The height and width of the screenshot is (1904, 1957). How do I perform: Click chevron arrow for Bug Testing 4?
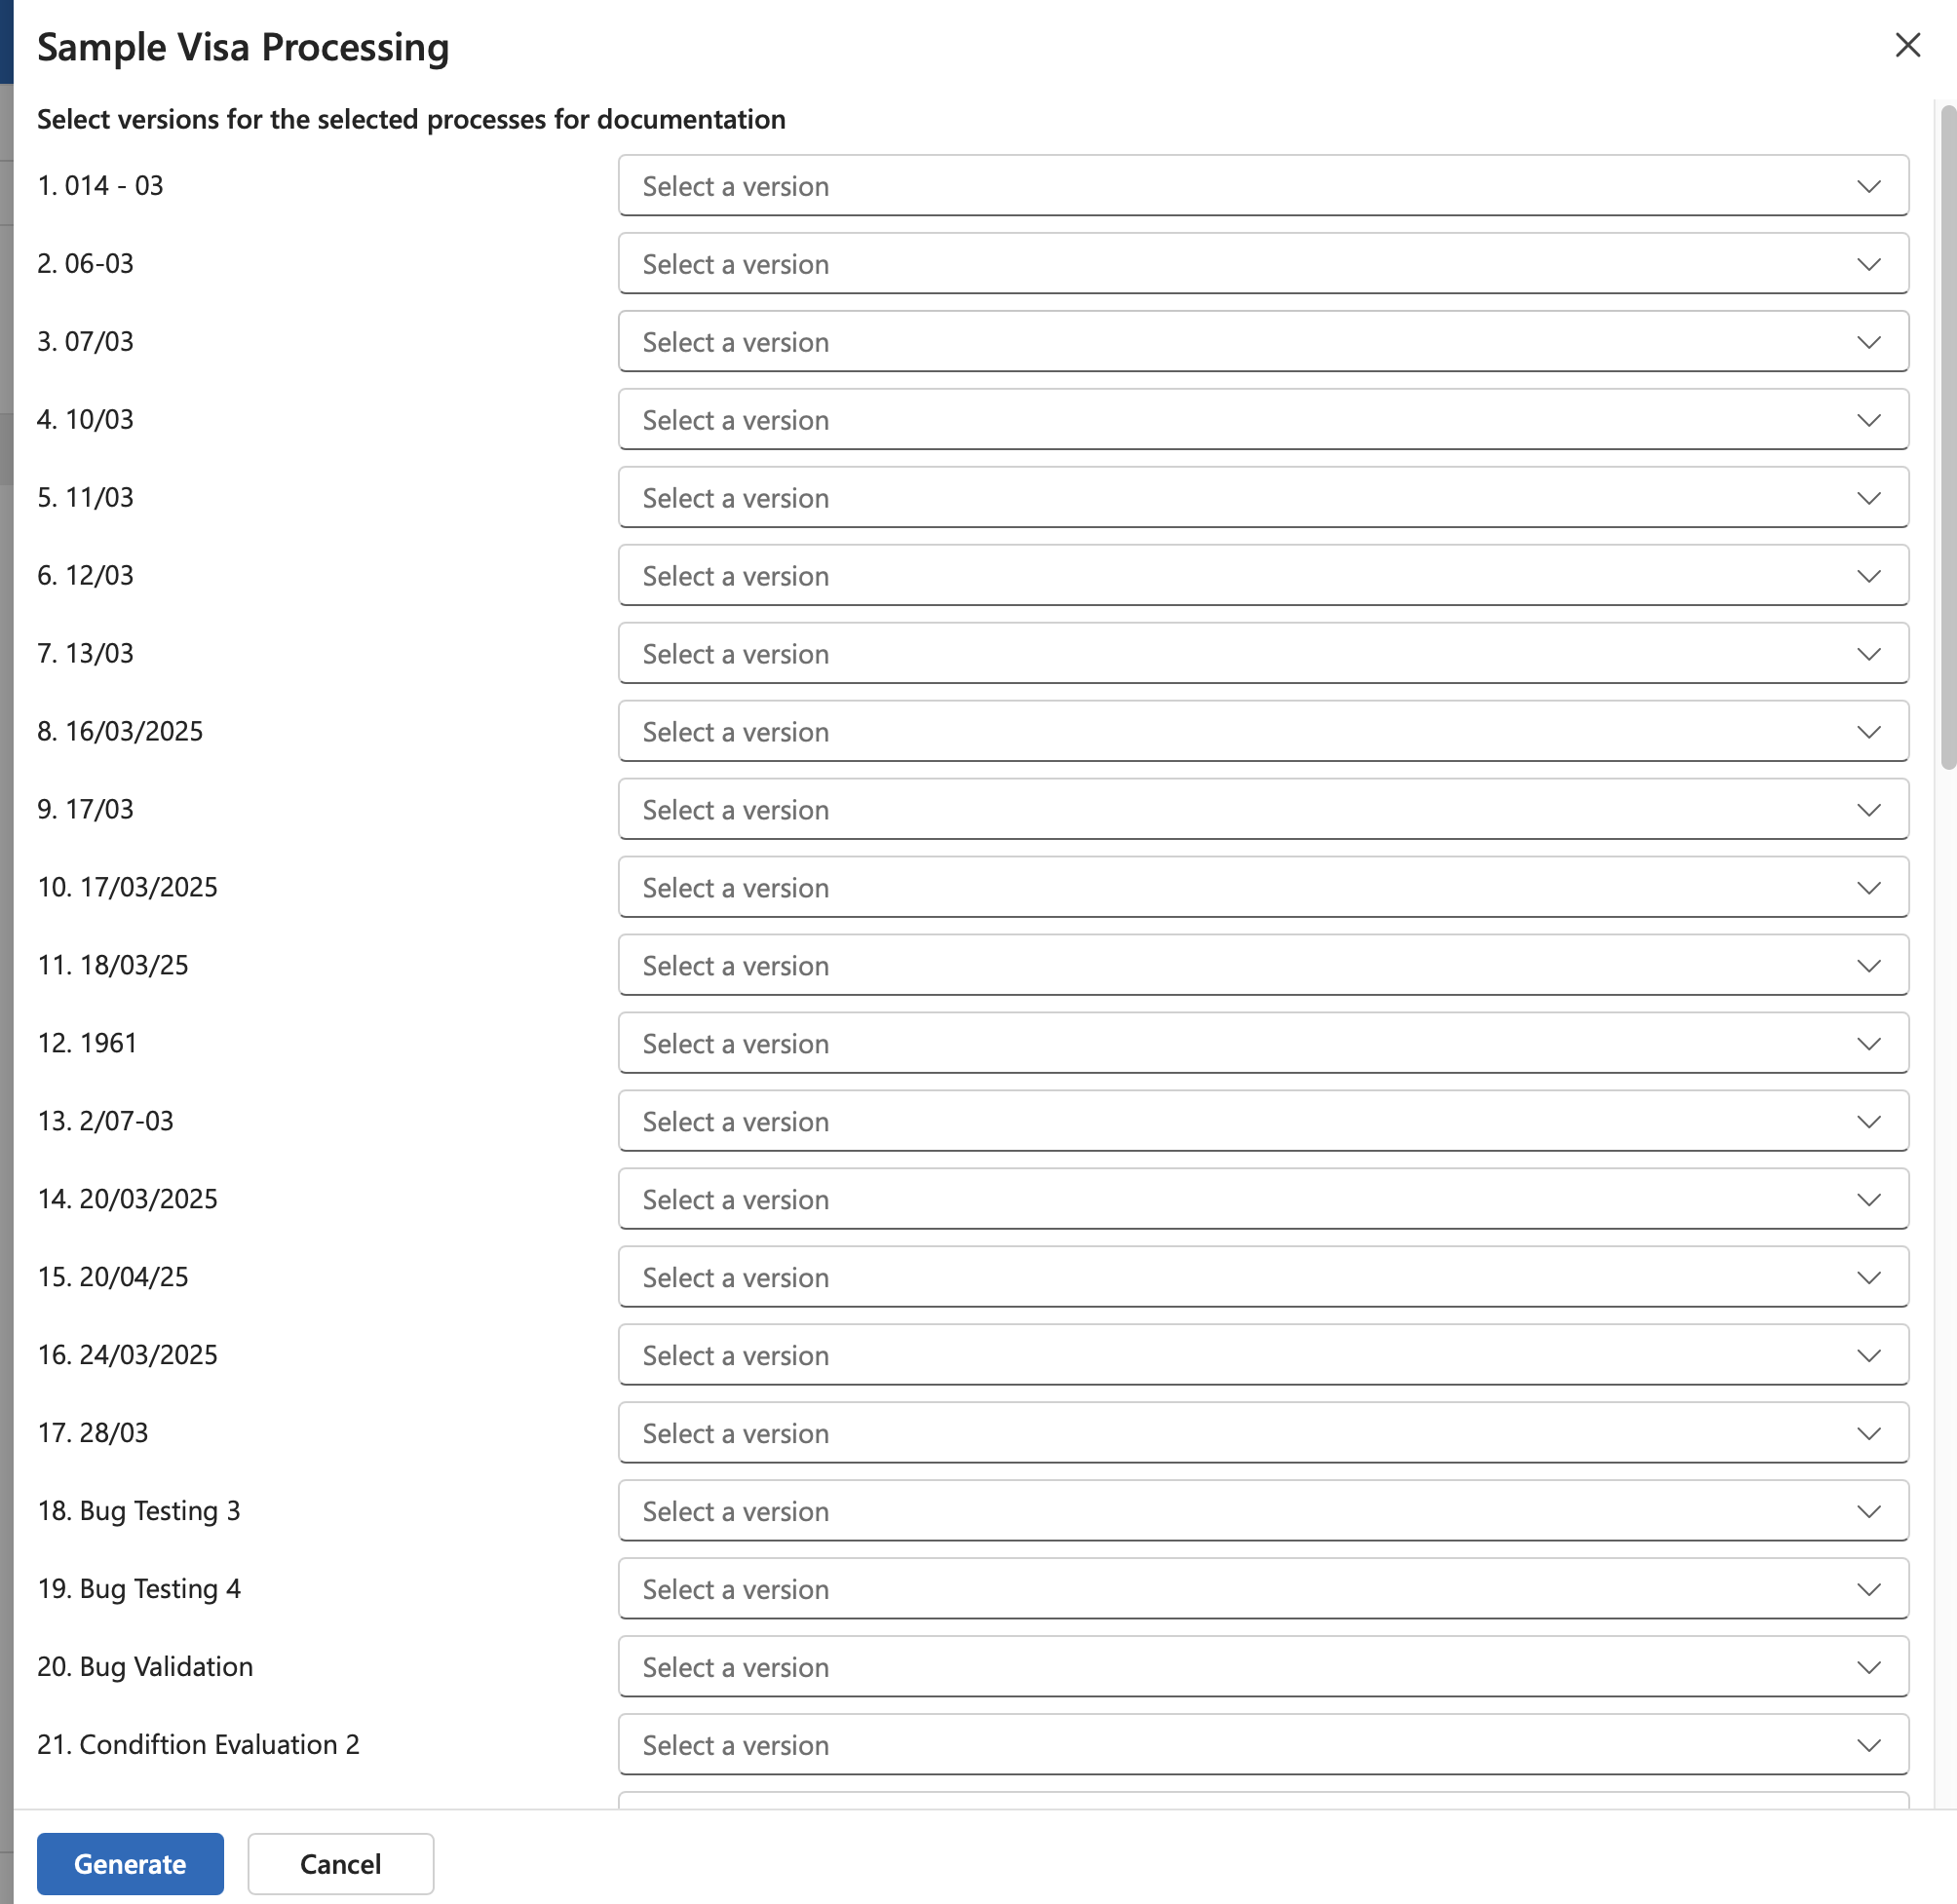[x=1868, y=1590]
